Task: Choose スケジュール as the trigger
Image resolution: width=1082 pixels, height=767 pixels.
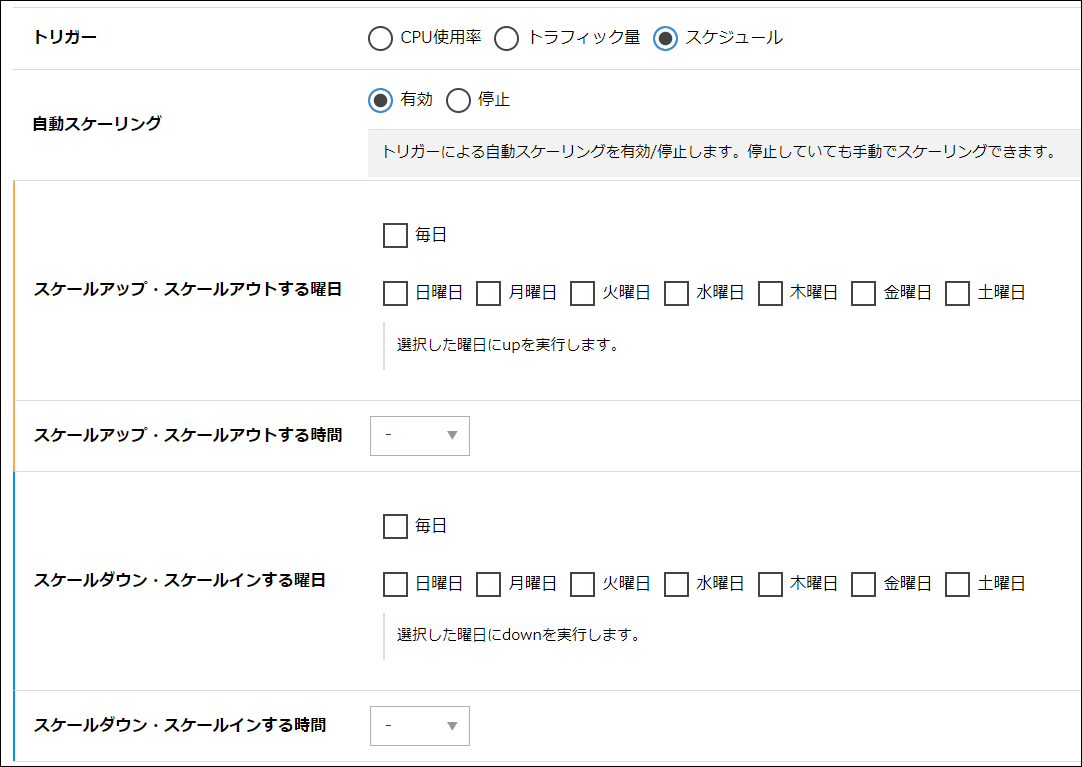Action: tap(665, 39)
